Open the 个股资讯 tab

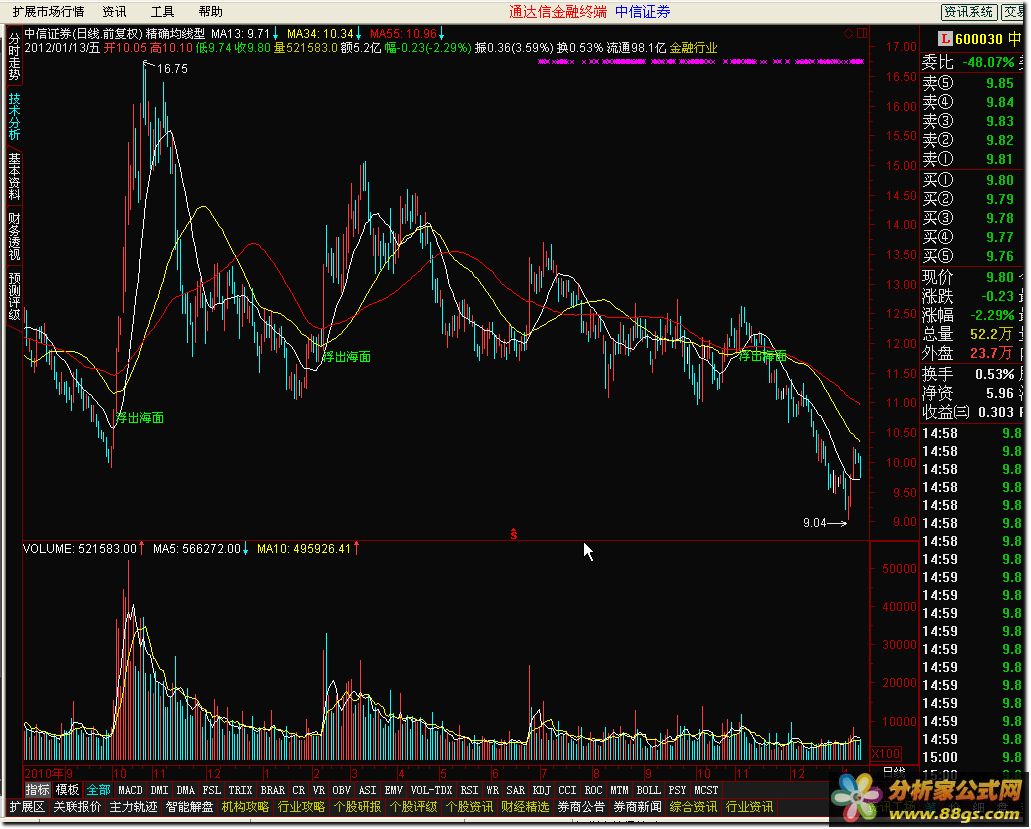469,807
